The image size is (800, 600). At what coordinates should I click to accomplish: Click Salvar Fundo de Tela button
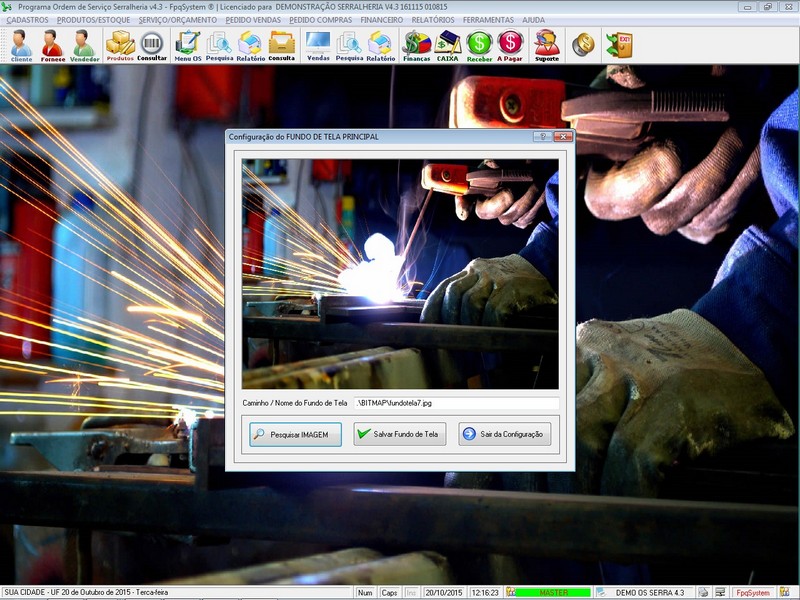(x=399, y=434)
